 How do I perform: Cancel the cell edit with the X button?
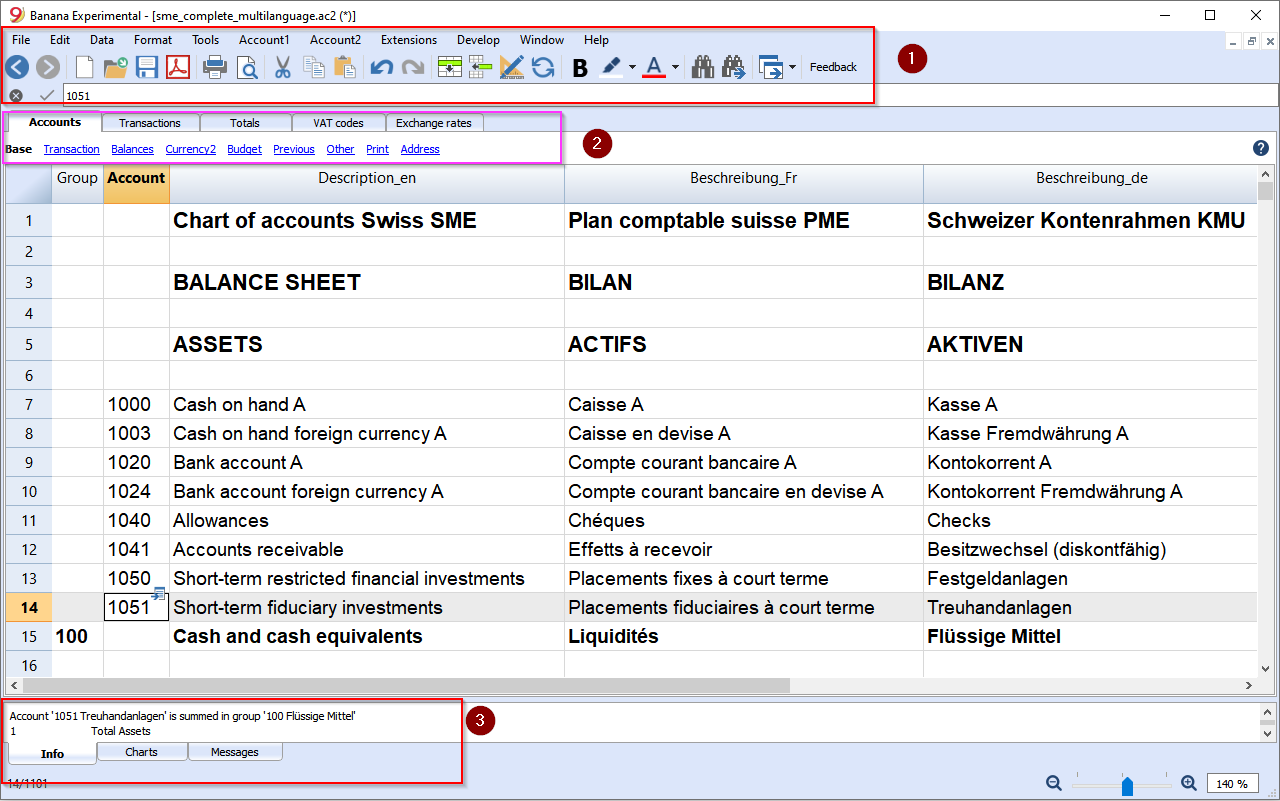[x=16, y=95]
